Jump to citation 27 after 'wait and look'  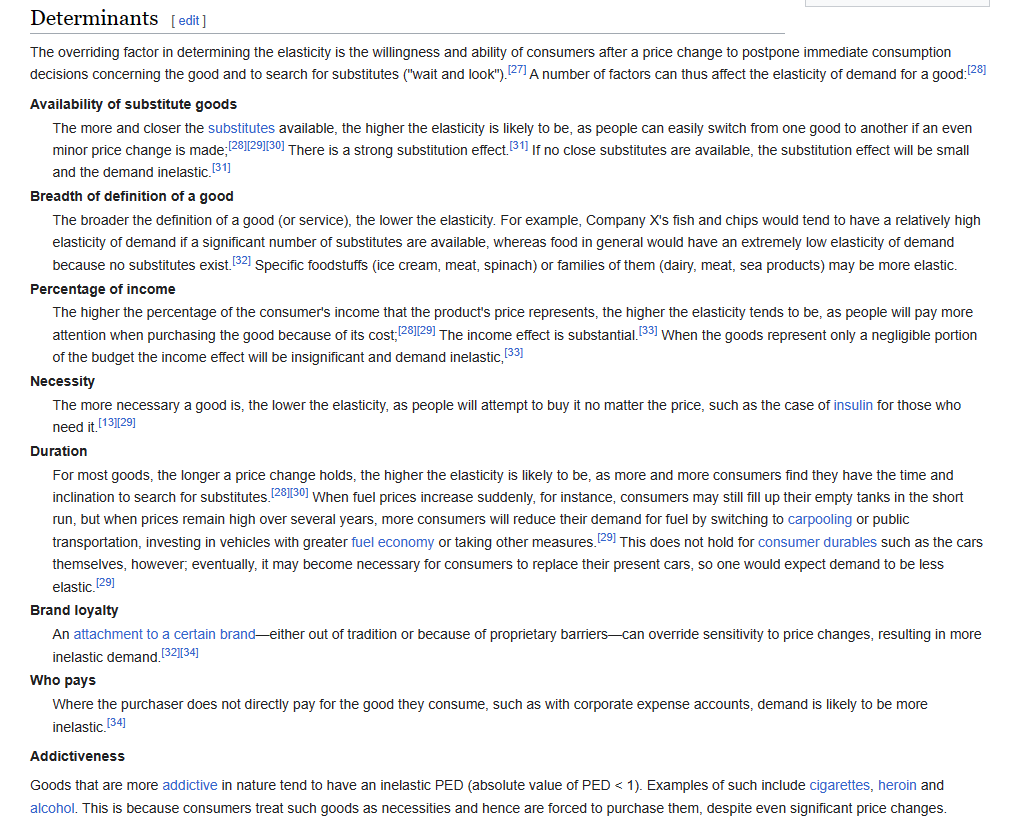coord(517,71)
